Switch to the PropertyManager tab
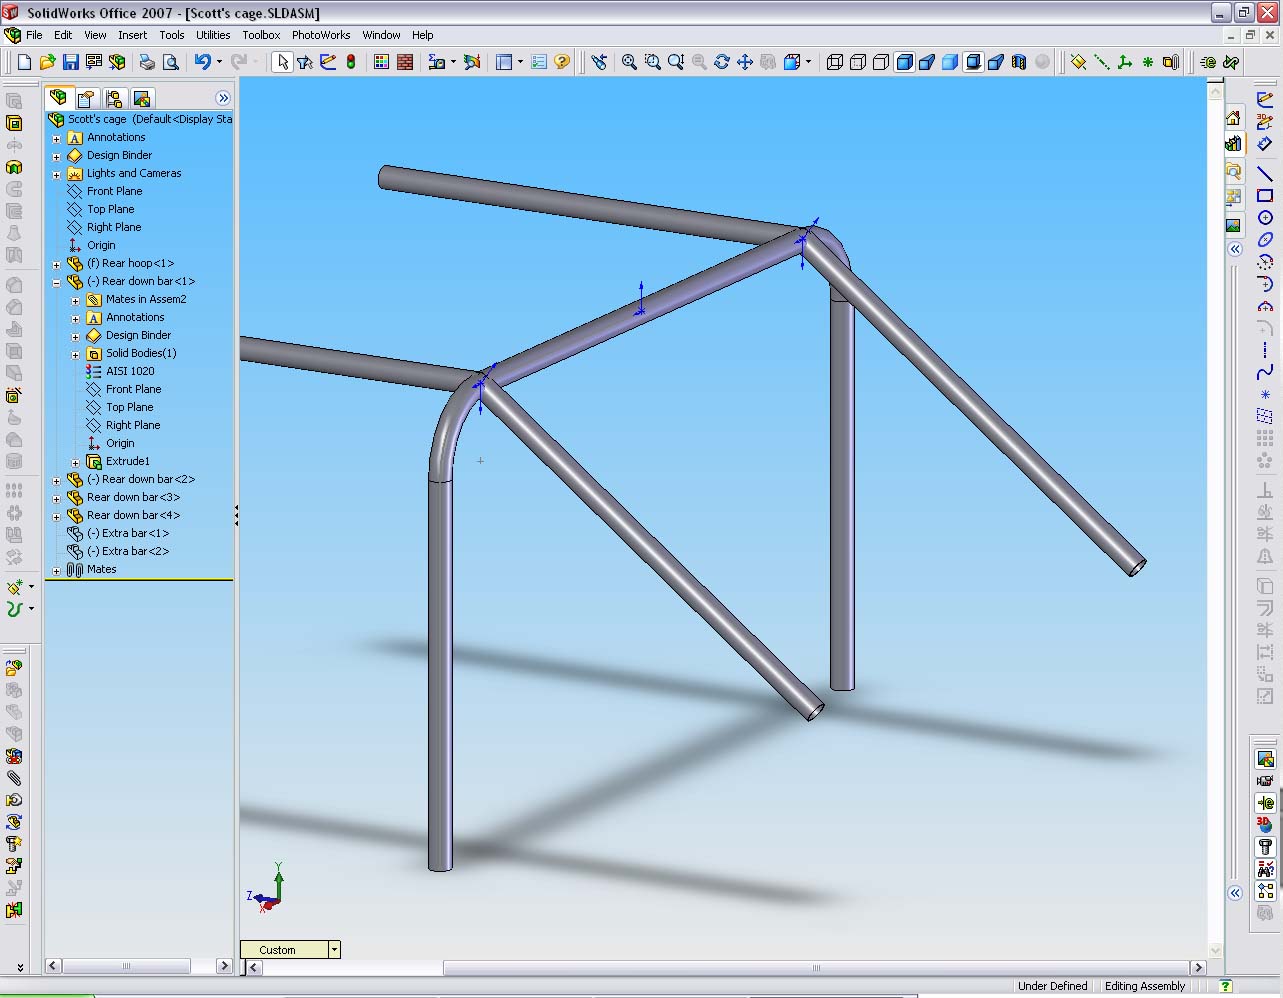The image size is (1283, 998). pyautogui.click(x=86, y=98)
